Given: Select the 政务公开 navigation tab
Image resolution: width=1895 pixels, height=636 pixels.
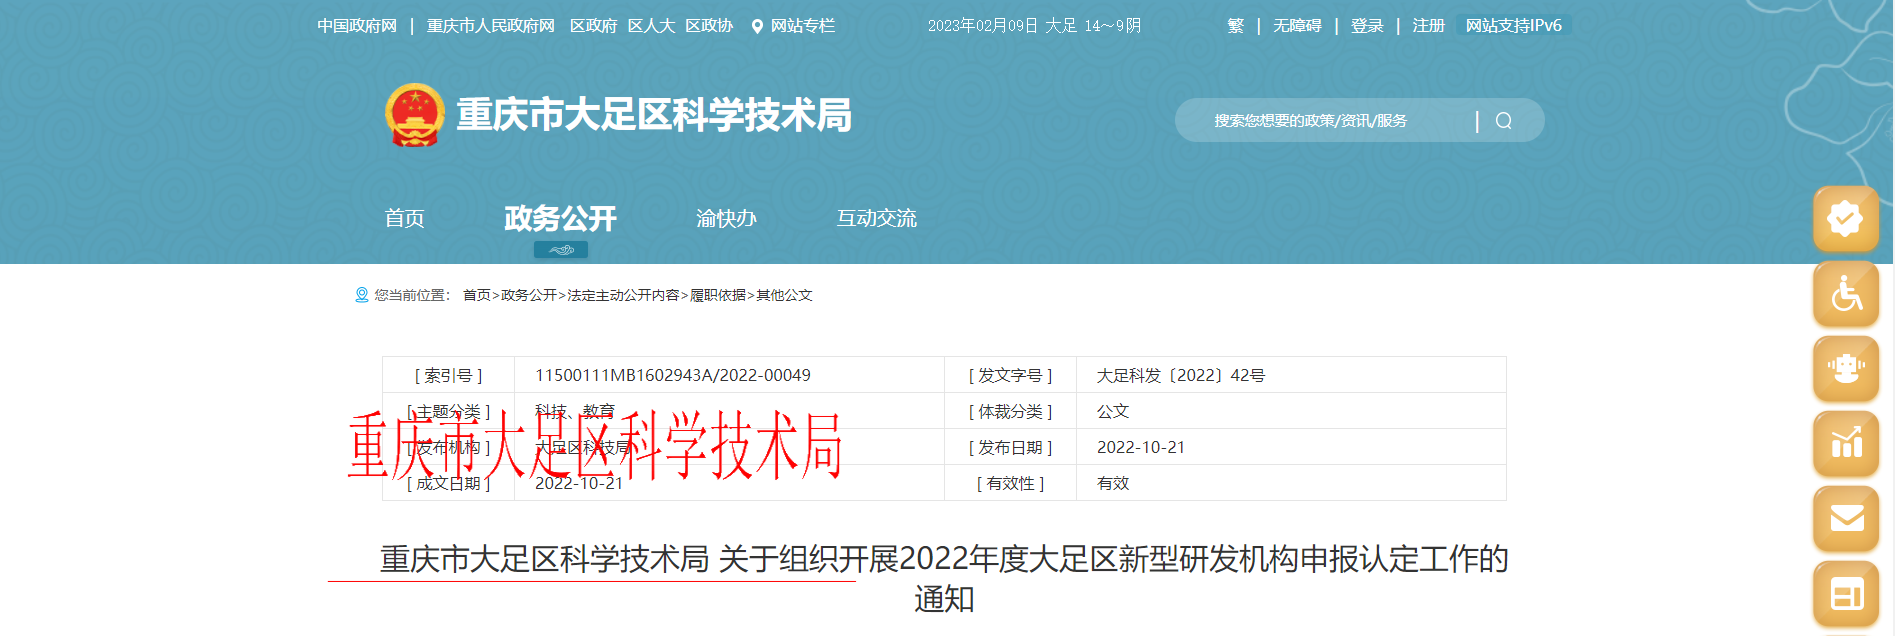Looking at the screenshot, I should tap(560, 218).
